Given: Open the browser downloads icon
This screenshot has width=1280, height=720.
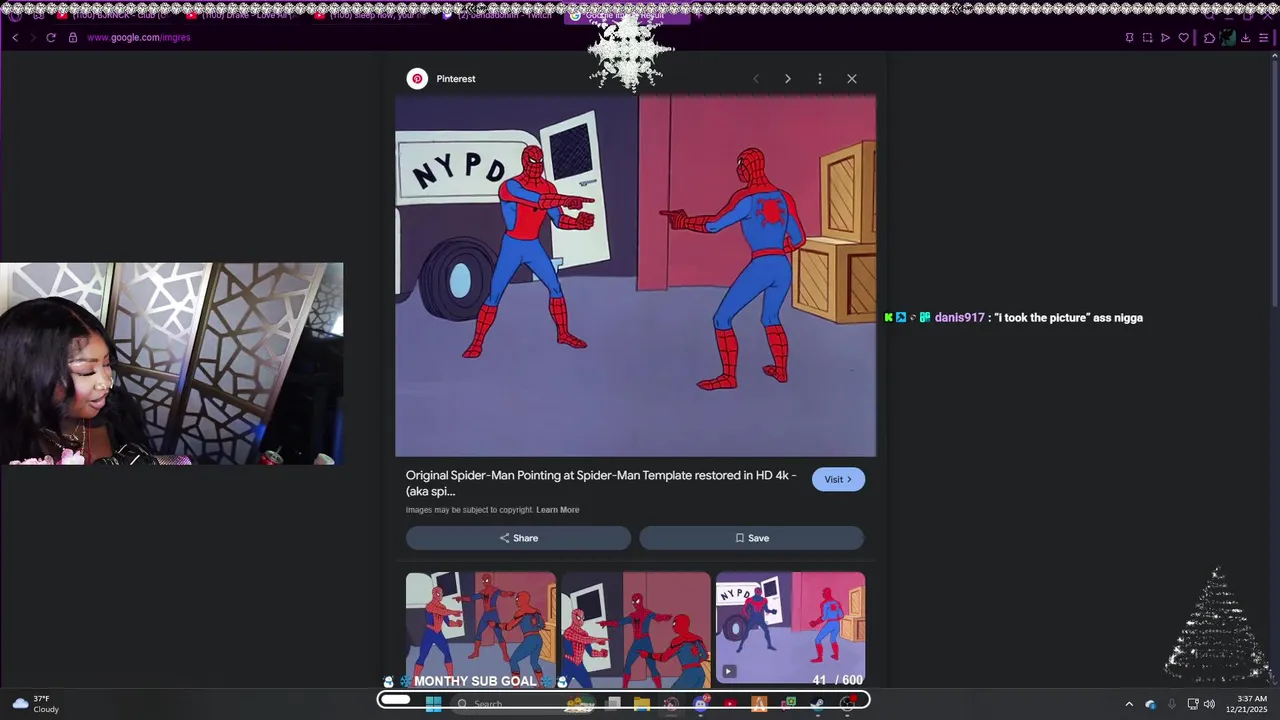Looking at the screenshot, I should [x=1246, y=38].
